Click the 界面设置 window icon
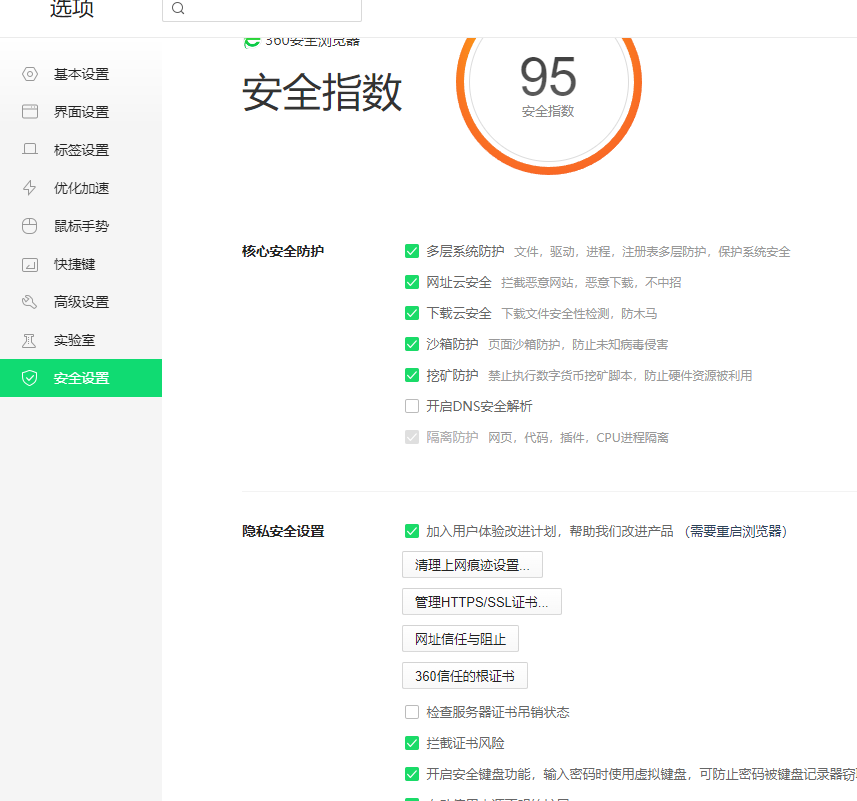This screenshot has width=857, height=801. (x=30, y=111)
